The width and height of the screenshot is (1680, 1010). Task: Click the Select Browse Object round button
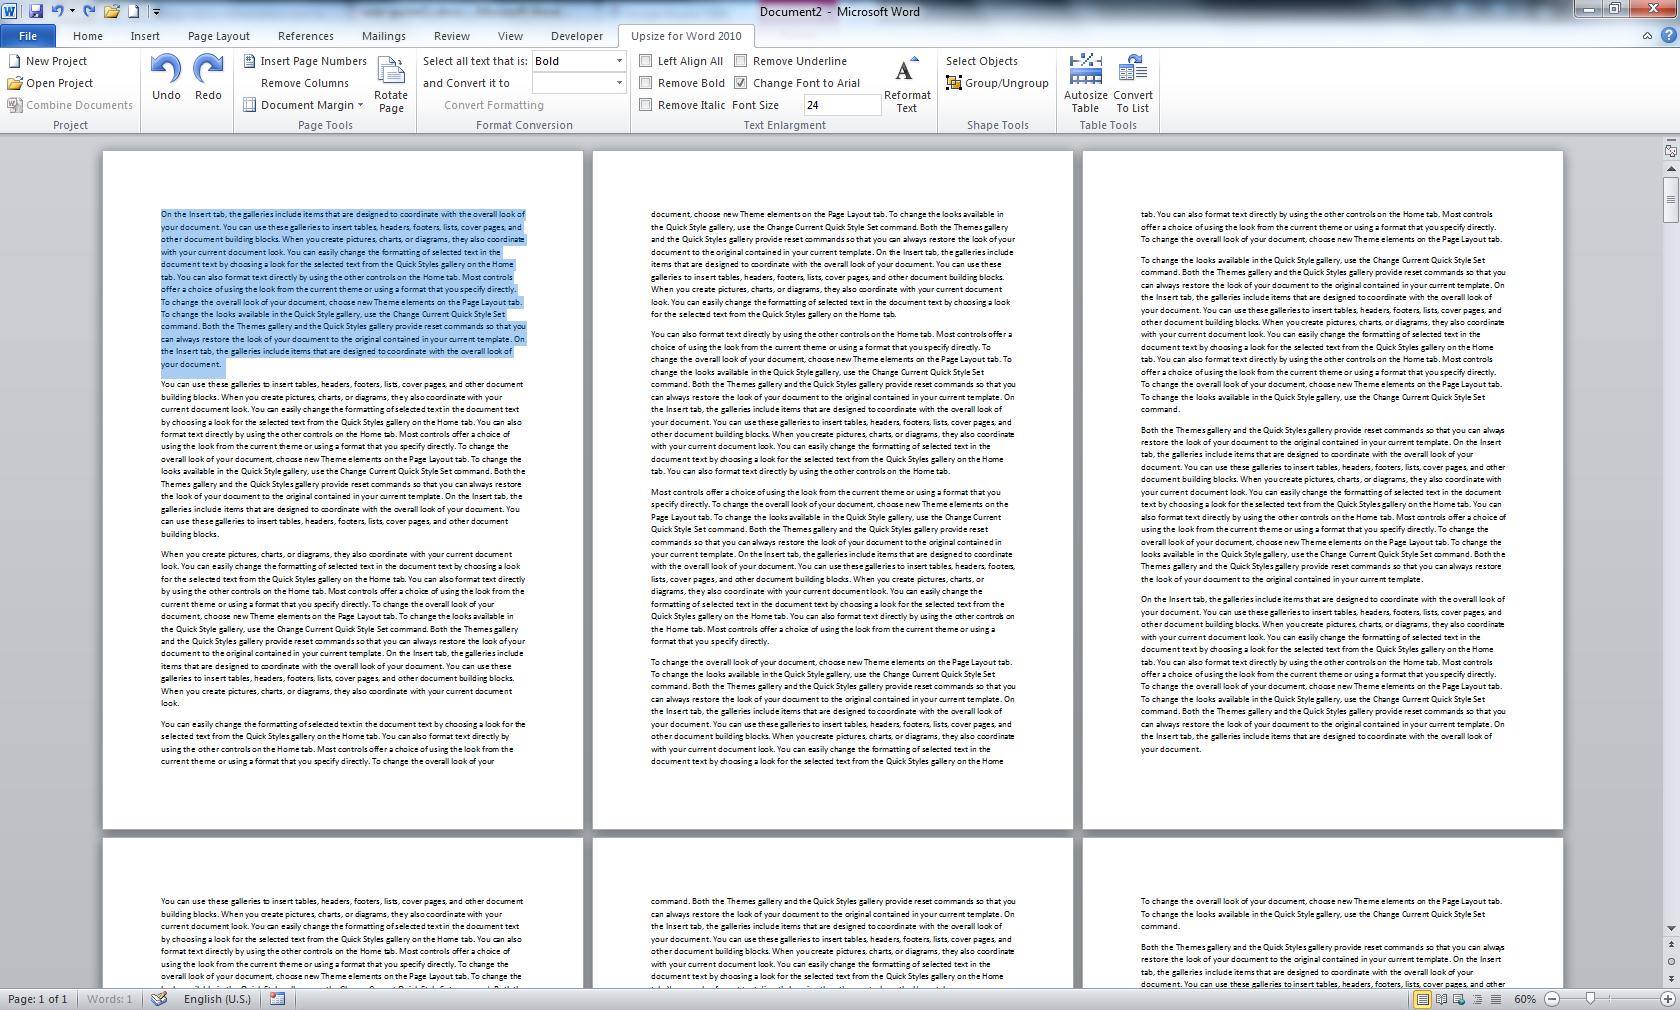click(1671, 962)
